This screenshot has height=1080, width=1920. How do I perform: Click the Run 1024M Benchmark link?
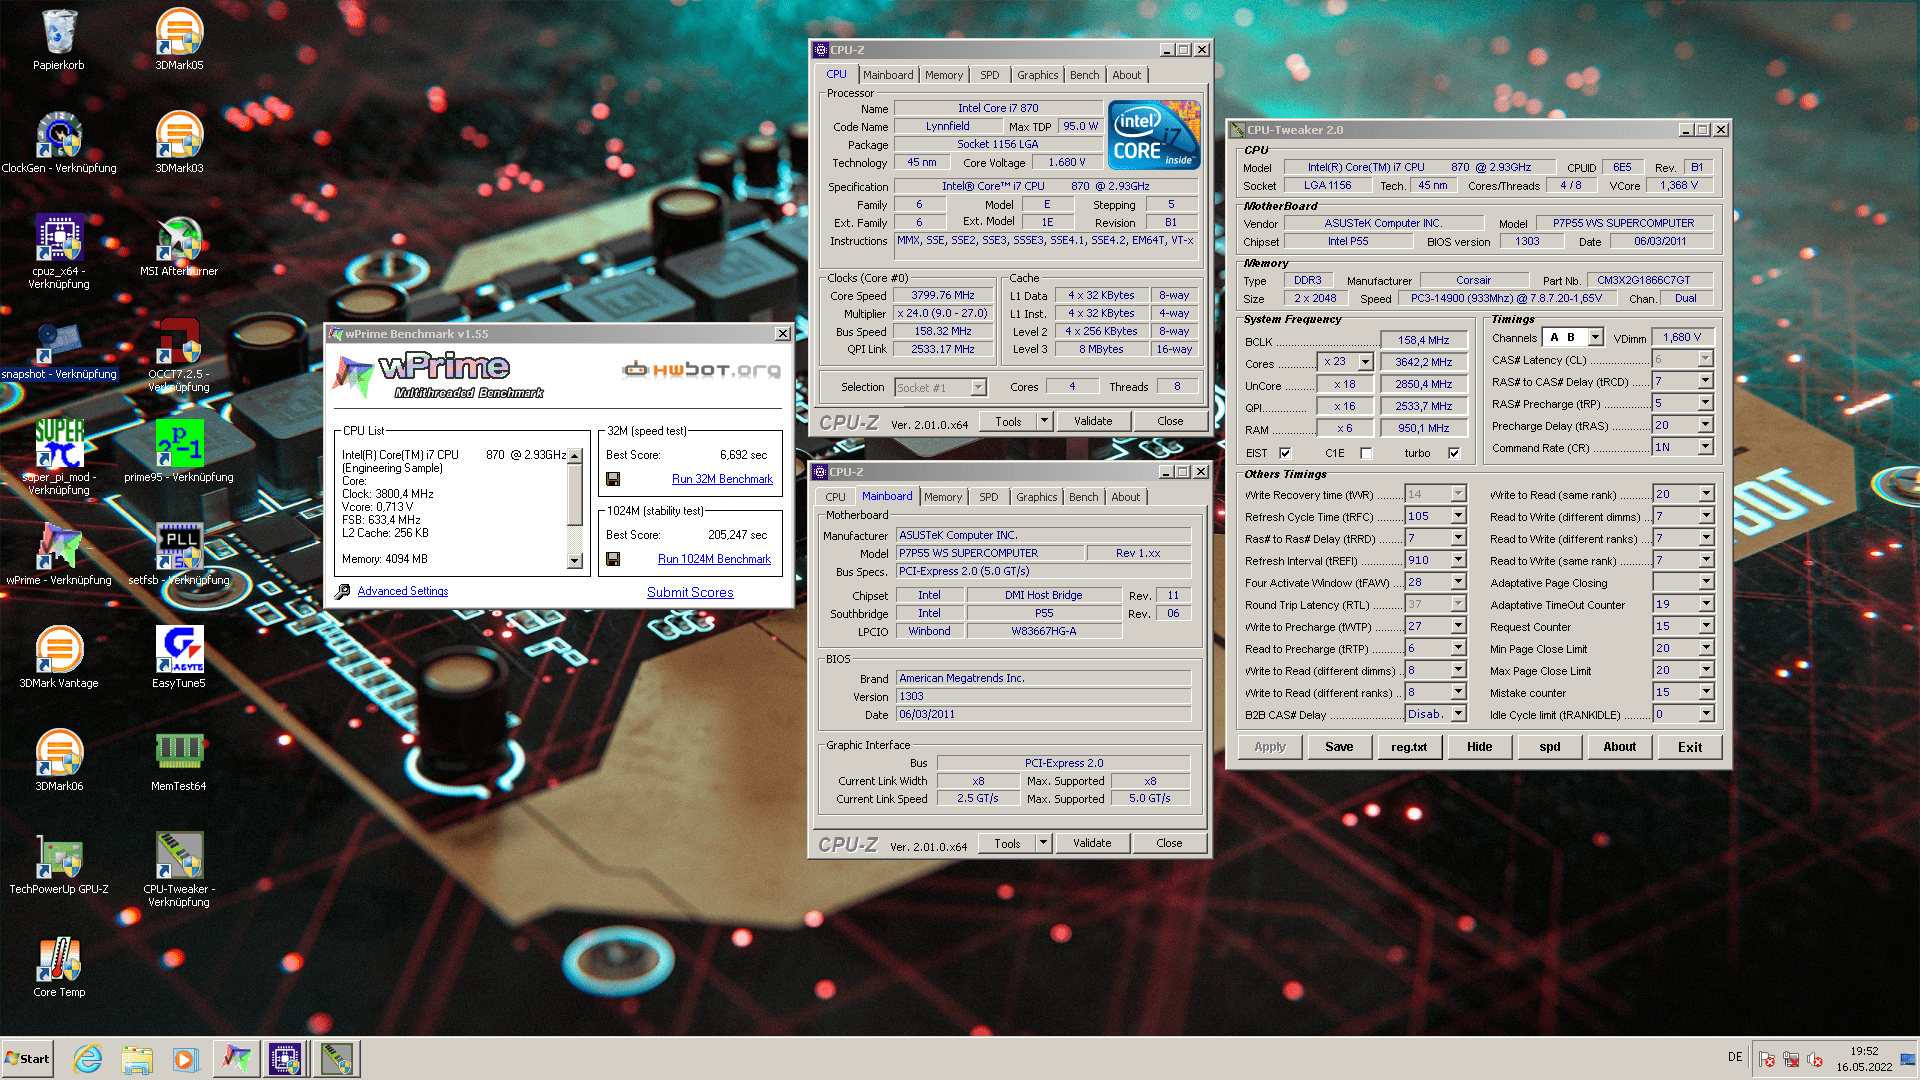714,559
